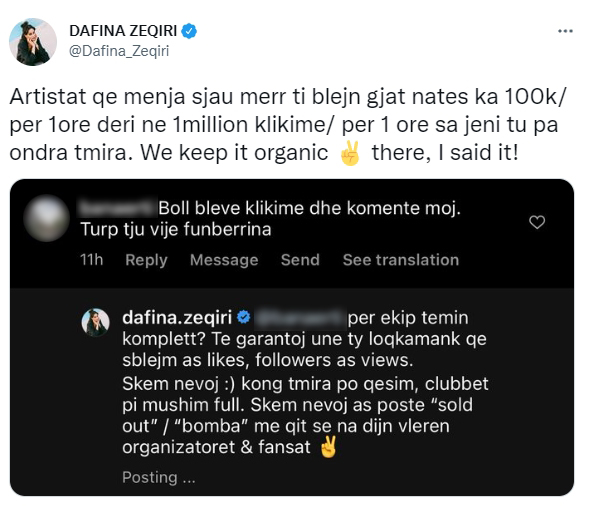Click the blurred commenter profile picture

[47, 218]
